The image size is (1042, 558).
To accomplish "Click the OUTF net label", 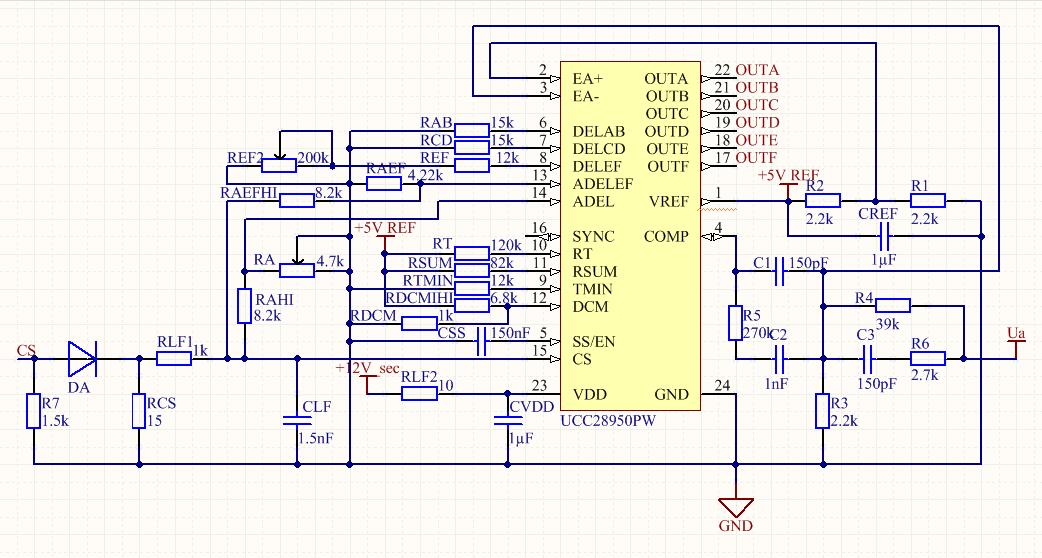I will (x=756, y=158).
